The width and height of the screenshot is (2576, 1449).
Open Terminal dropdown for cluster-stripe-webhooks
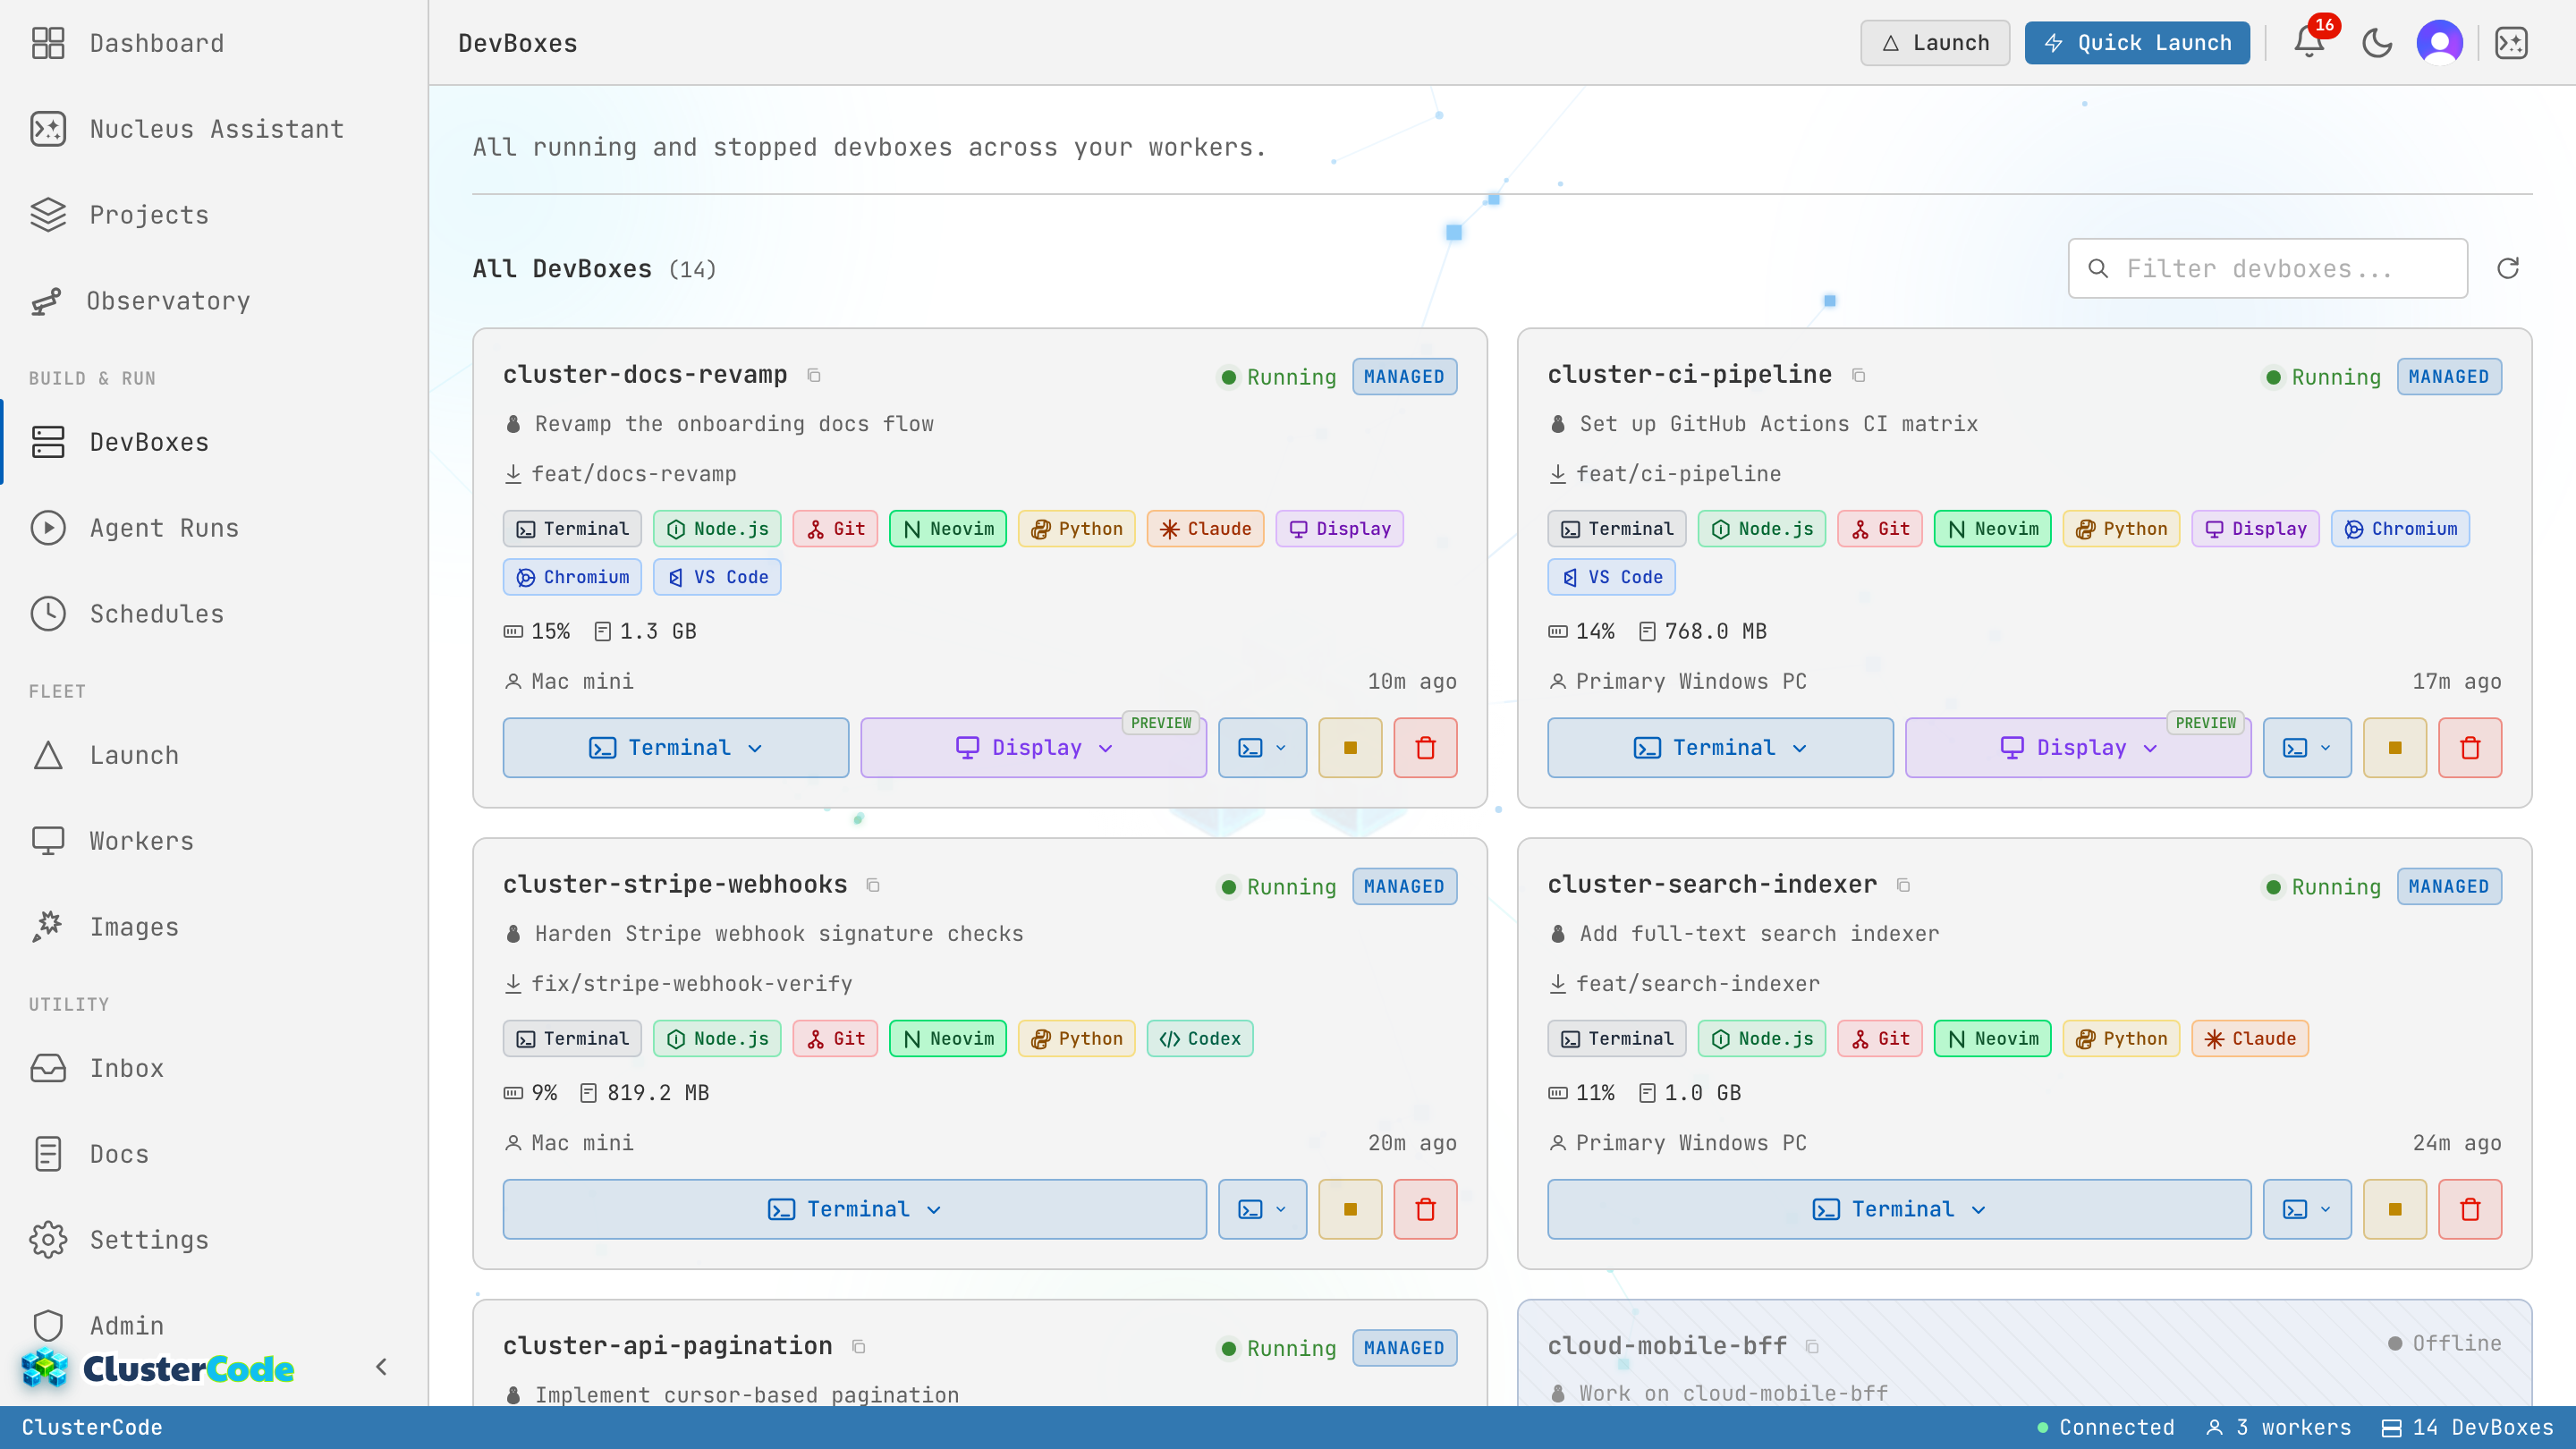click(x=855, y=1209)
